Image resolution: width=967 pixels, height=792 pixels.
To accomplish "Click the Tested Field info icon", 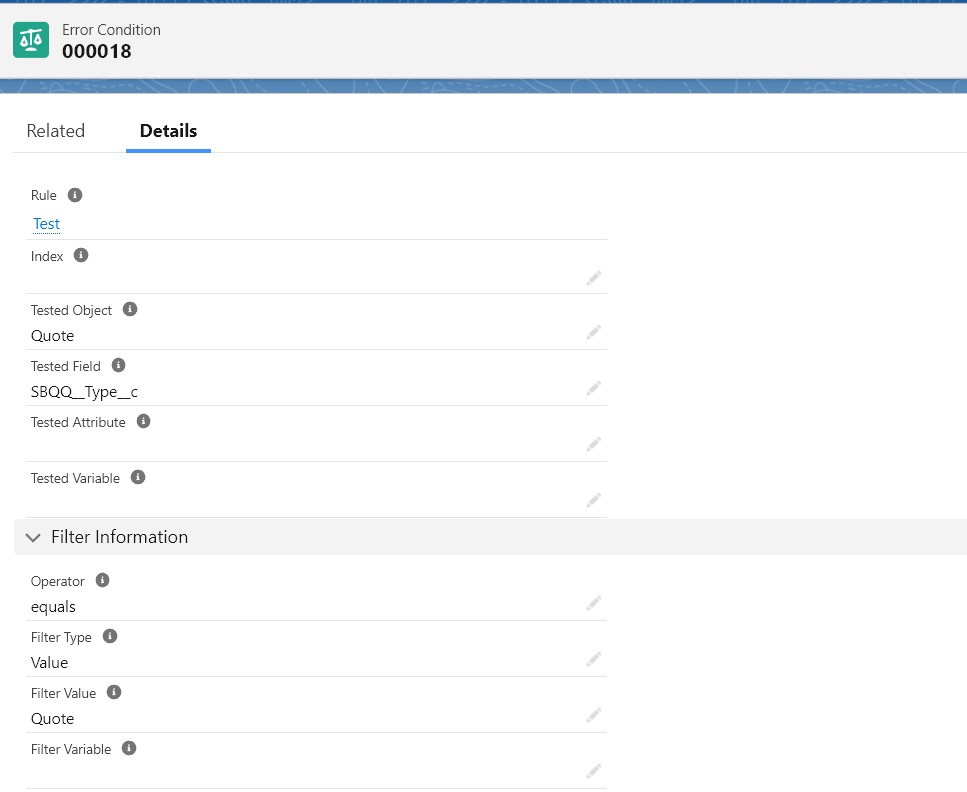I will pyautogui.click(x=118, y=365).
